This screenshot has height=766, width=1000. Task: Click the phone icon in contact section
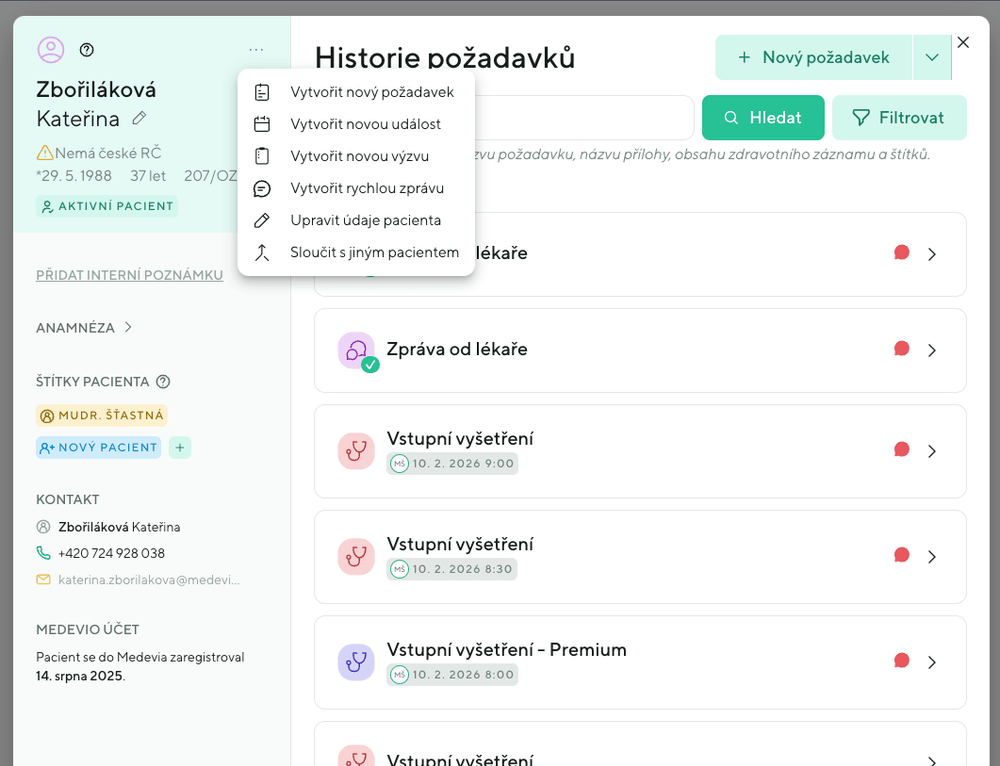point(43,553)
